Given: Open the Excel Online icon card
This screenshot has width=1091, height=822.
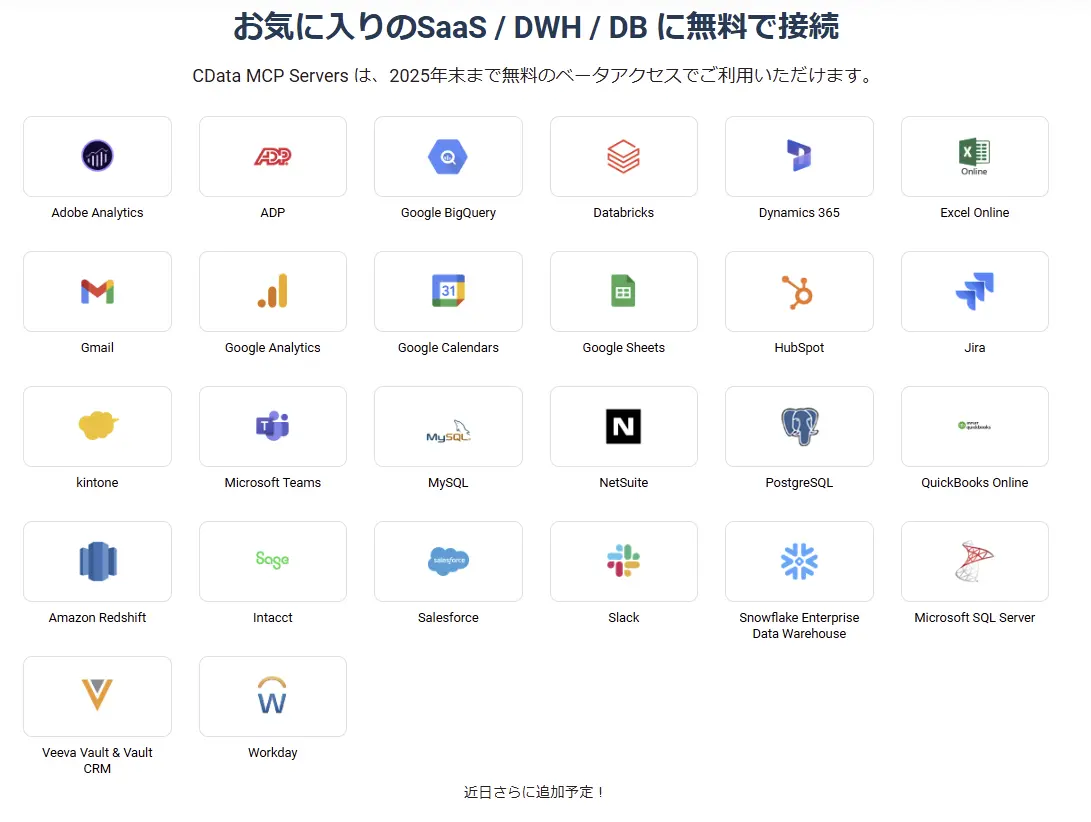Looking at the screenshot, I should [x=974, y=156].
